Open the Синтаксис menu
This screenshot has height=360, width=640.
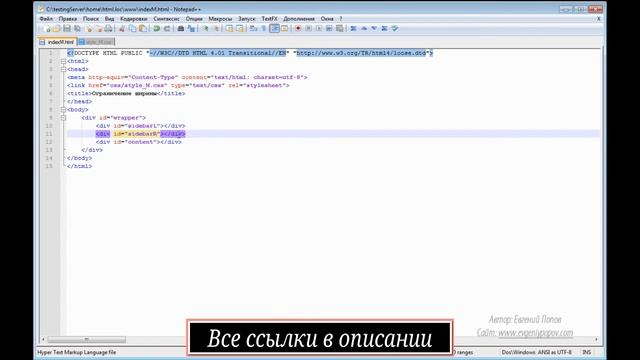[167, 19]
